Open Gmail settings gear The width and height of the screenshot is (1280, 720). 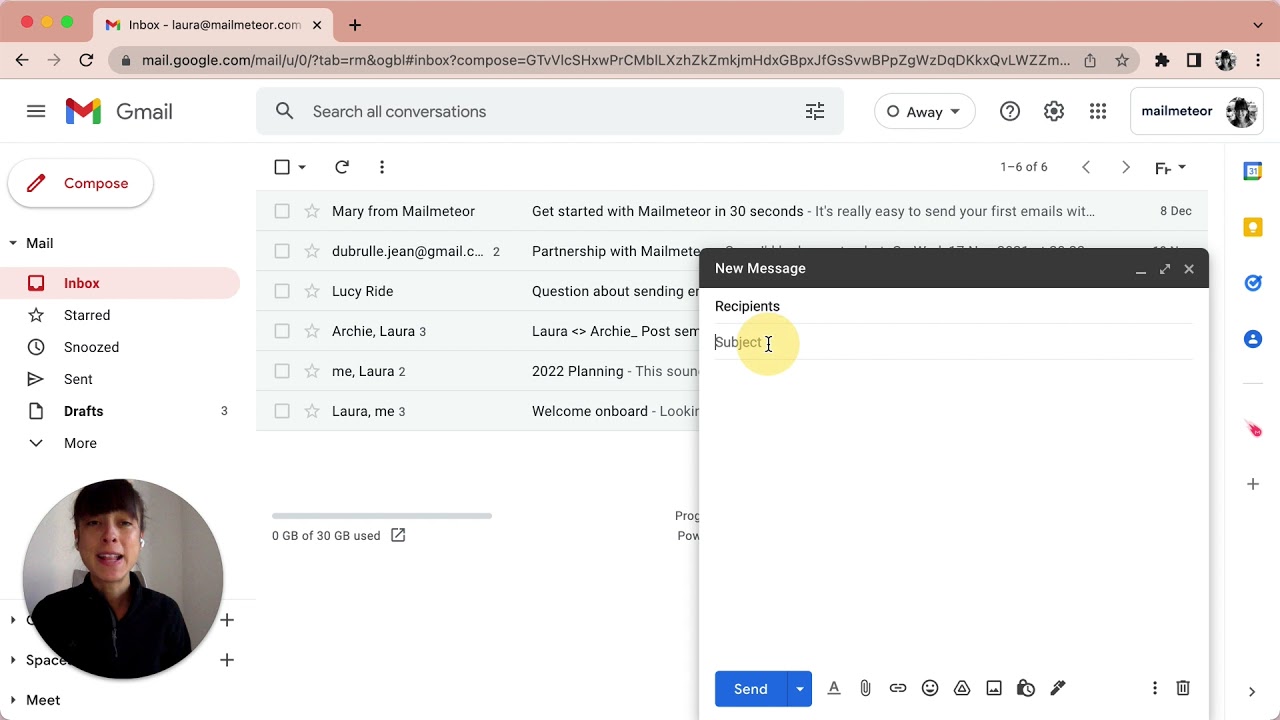coord(1054,111)
